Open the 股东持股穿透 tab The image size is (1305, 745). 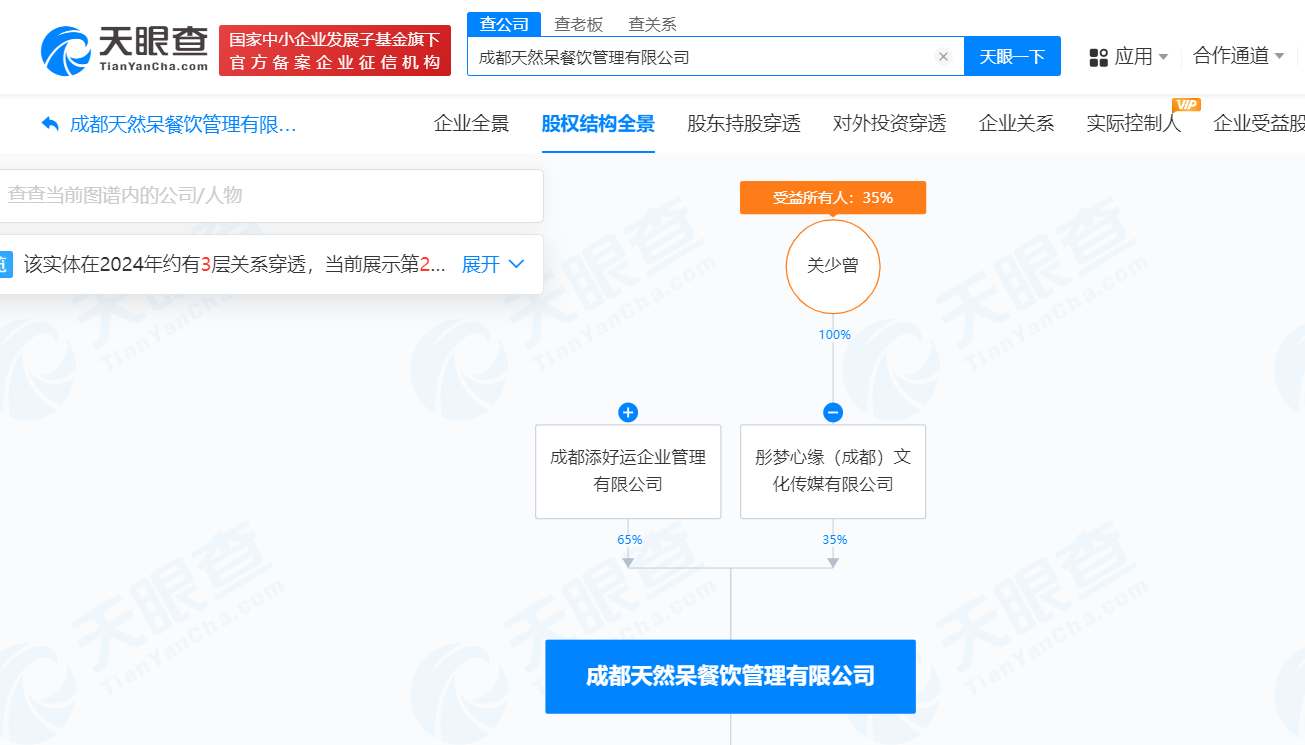pos(744,124)
